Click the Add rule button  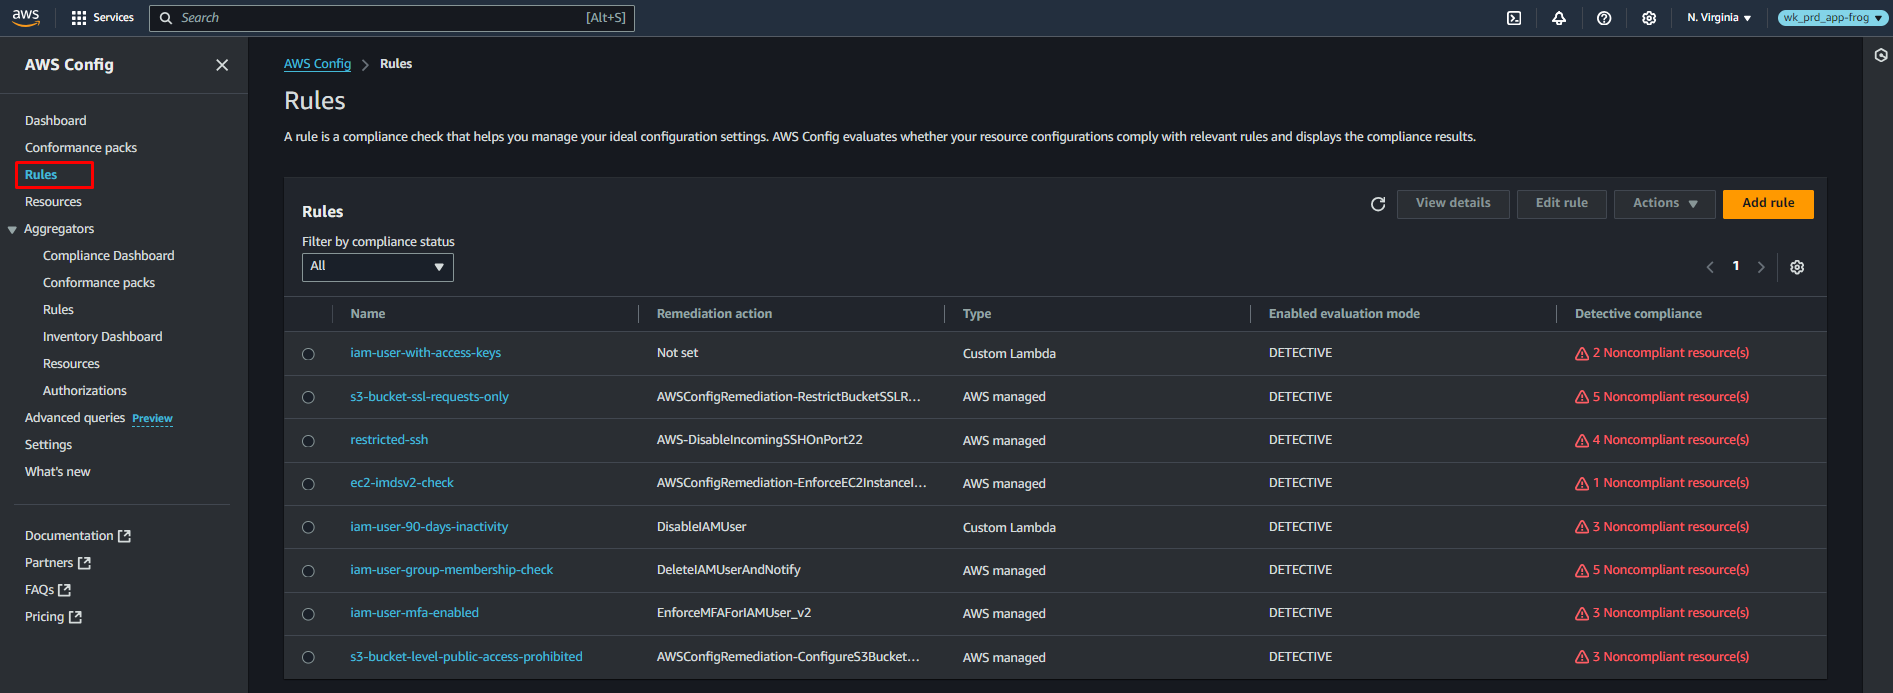tap(1768, 203)
